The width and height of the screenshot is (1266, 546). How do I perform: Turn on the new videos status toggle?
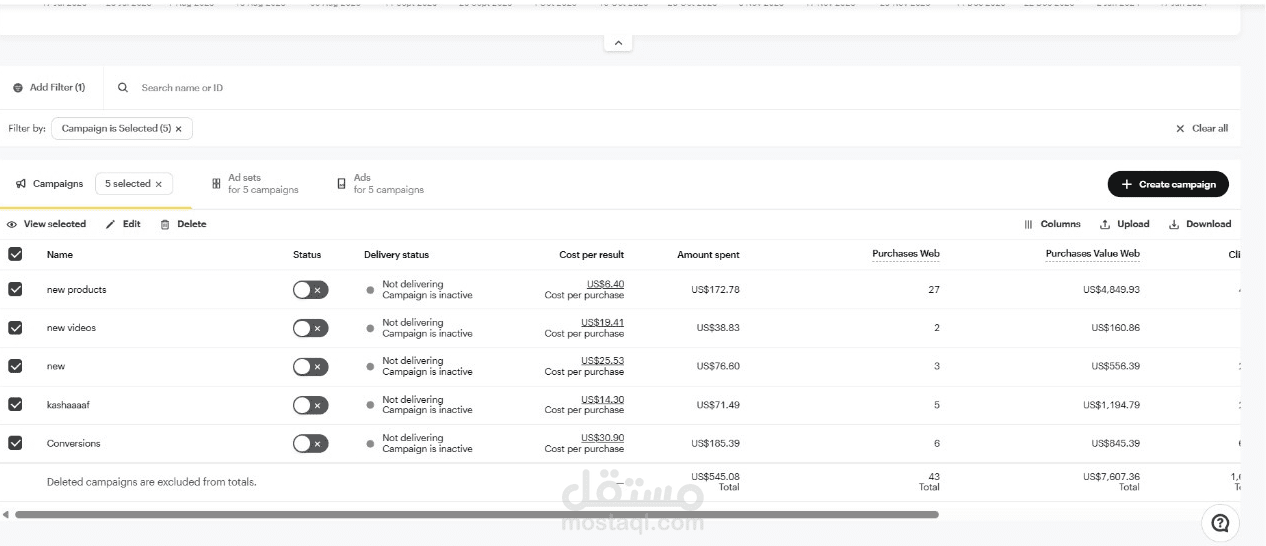tap(310, 328)
